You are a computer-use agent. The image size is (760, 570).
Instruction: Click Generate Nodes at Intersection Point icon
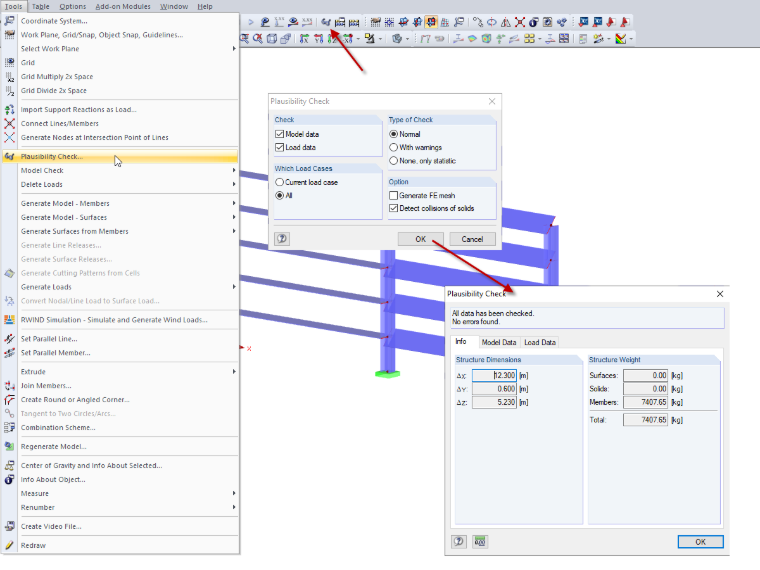(x=9, y=138)
